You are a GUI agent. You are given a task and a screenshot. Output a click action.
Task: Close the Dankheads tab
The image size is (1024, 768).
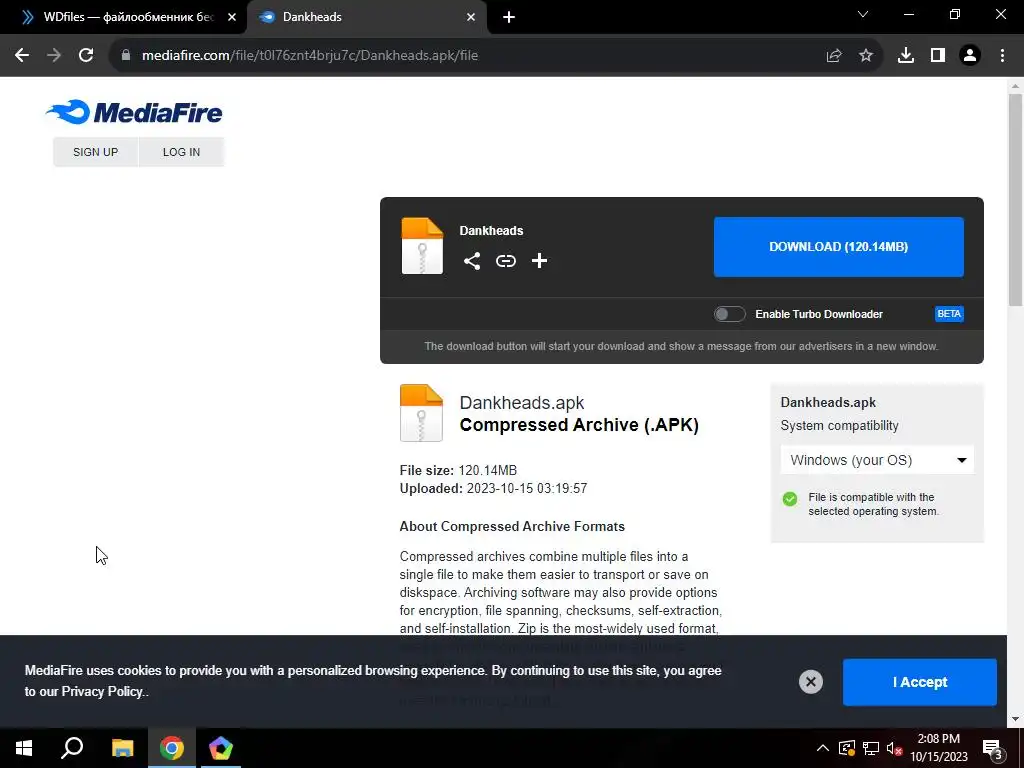pyautogui.click(x=471, y=17)
